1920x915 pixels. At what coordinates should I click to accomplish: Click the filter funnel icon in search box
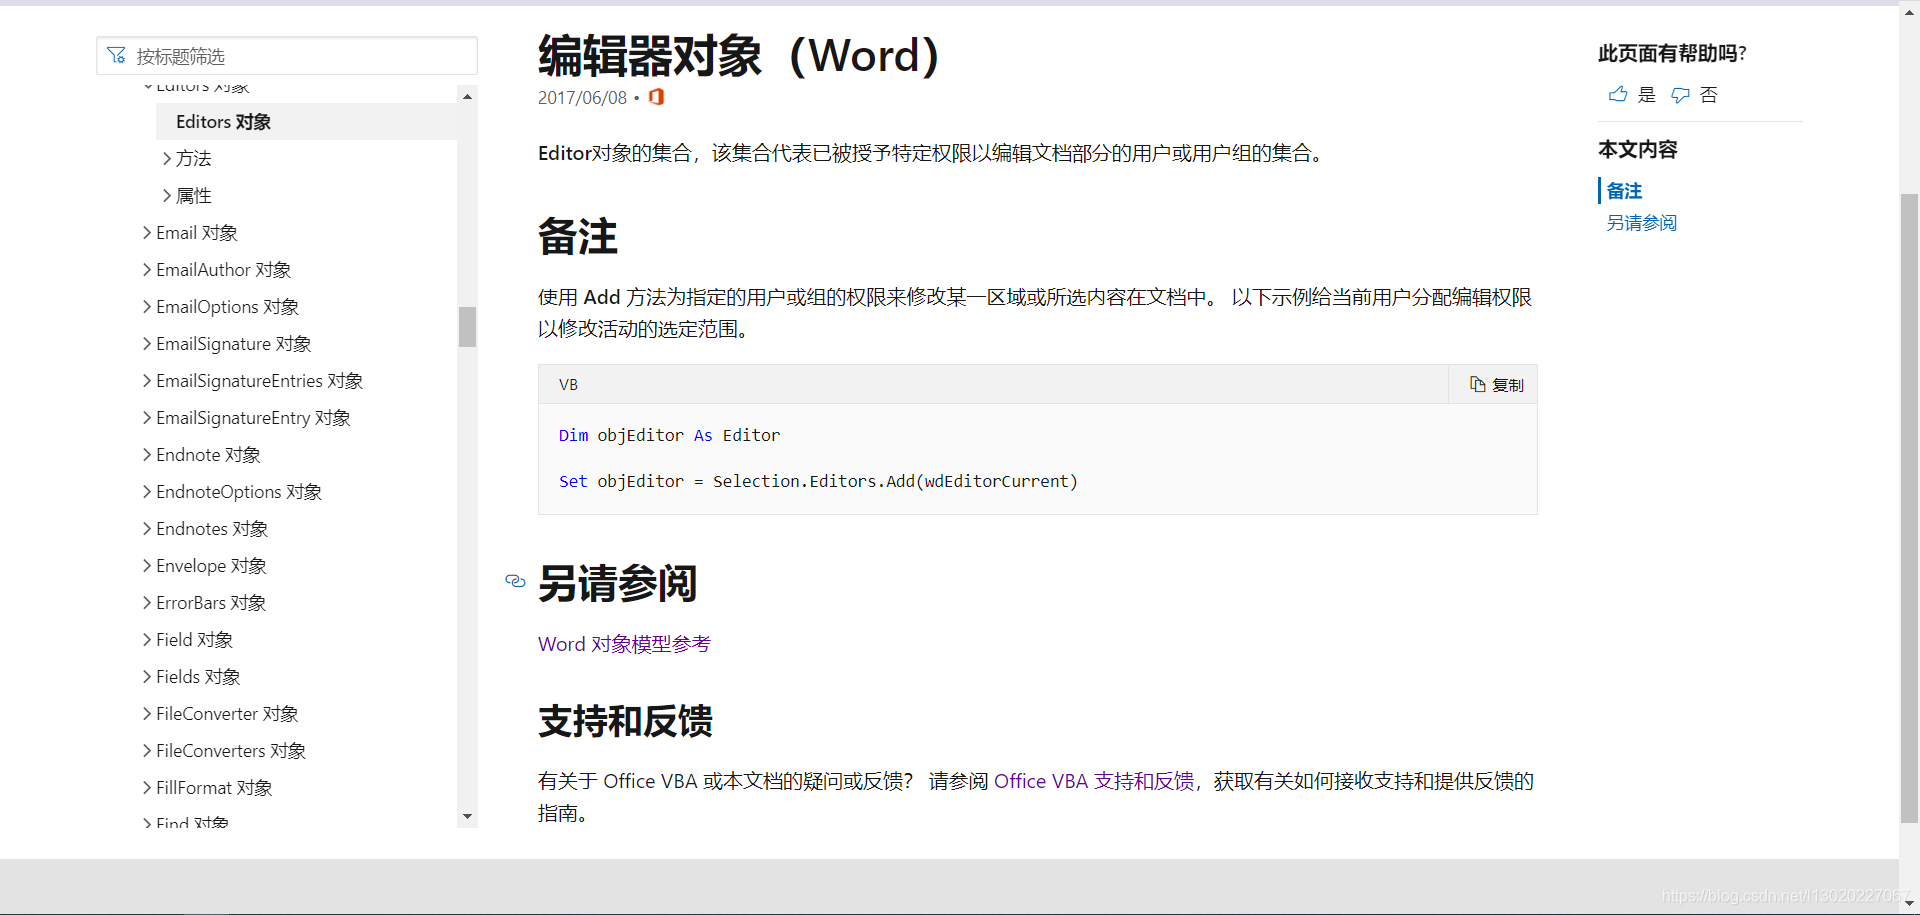click(x=117, y=56)
